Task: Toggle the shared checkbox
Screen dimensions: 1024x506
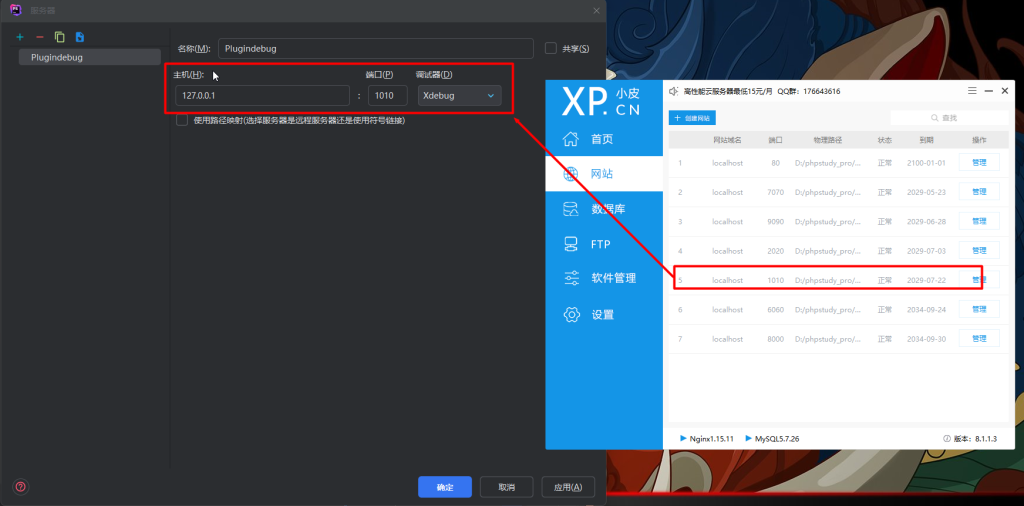Action: click(551, 48)
